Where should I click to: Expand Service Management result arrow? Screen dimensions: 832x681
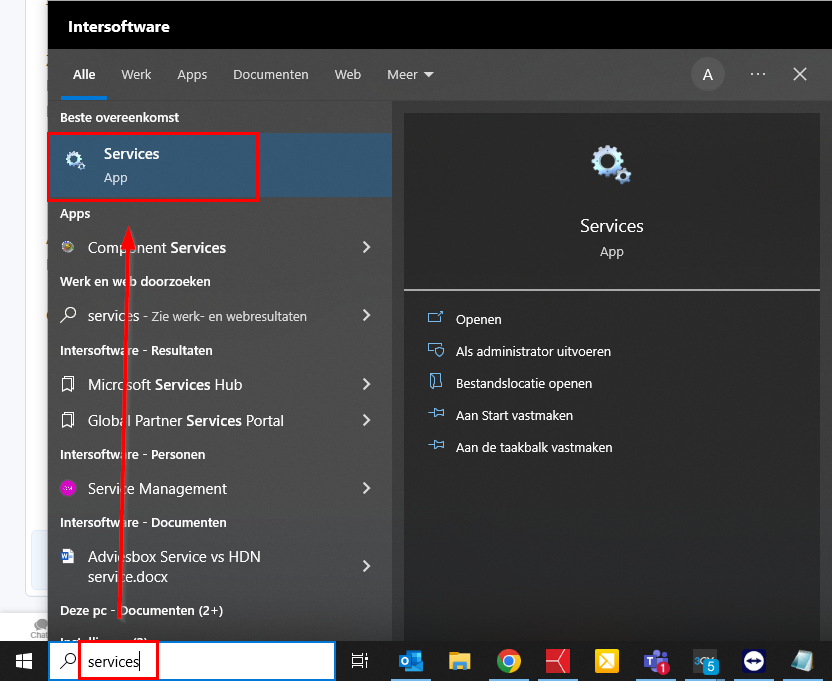(366, 488)
